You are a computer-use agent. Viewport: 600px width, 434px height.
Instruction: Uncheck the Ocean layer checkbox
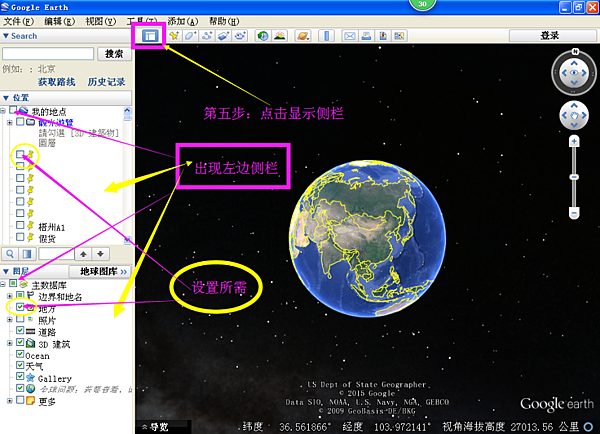tap(20, 354)
